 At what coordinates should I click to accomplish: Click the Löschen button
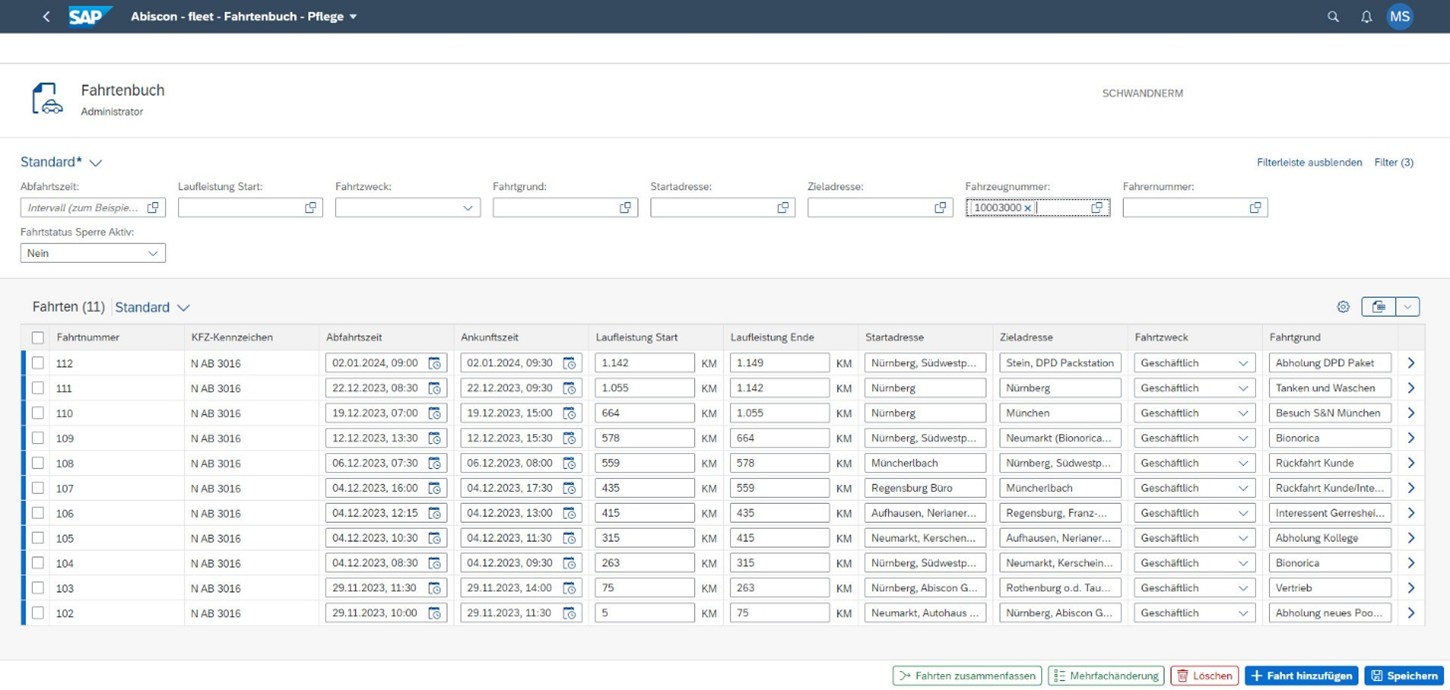pos(1204,676)
